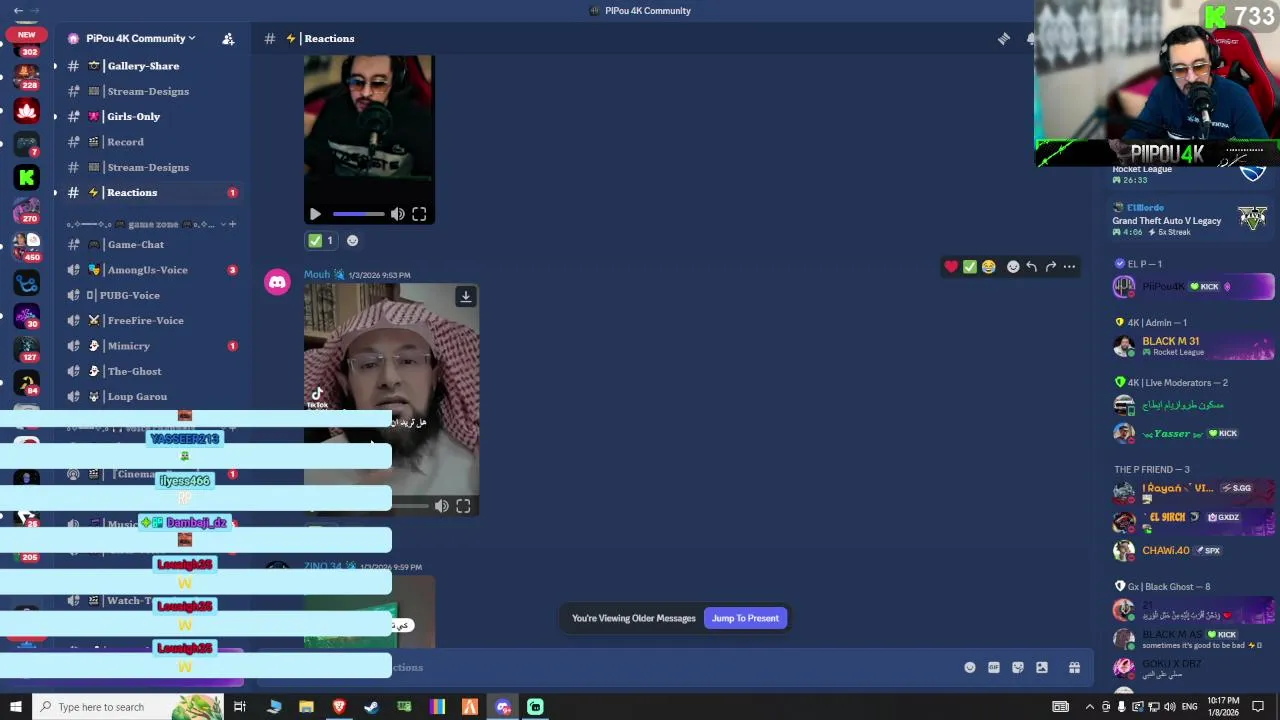Open the GIF picker
This screenshot has width=1280, height=720.
(x=994, y=667)
